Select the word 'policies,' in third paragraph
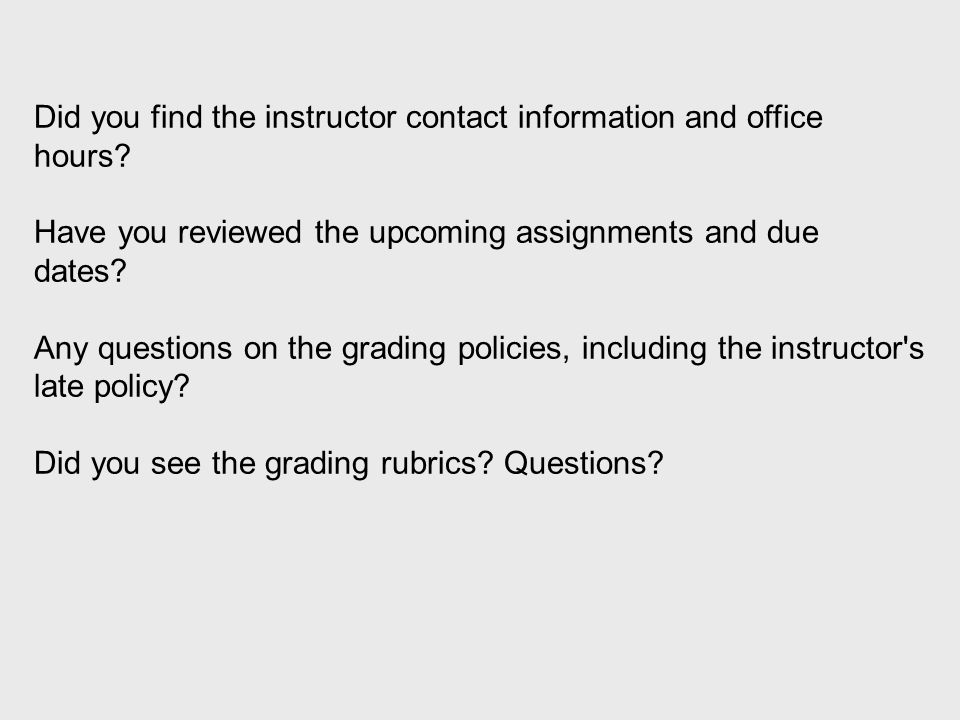This screenshot has width=960, height=720. tap(514, 349)
